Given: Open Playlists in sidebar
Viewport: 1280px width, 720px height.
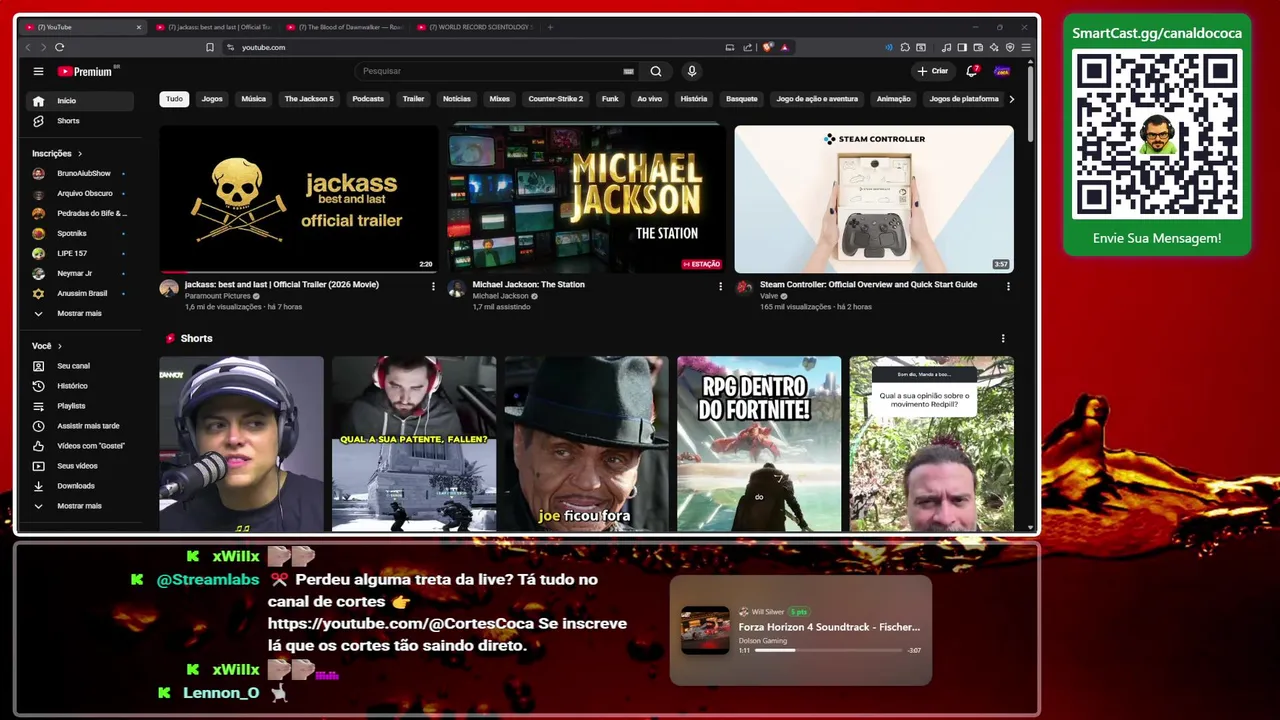Looking at the screenshot, I should (79, 406).
